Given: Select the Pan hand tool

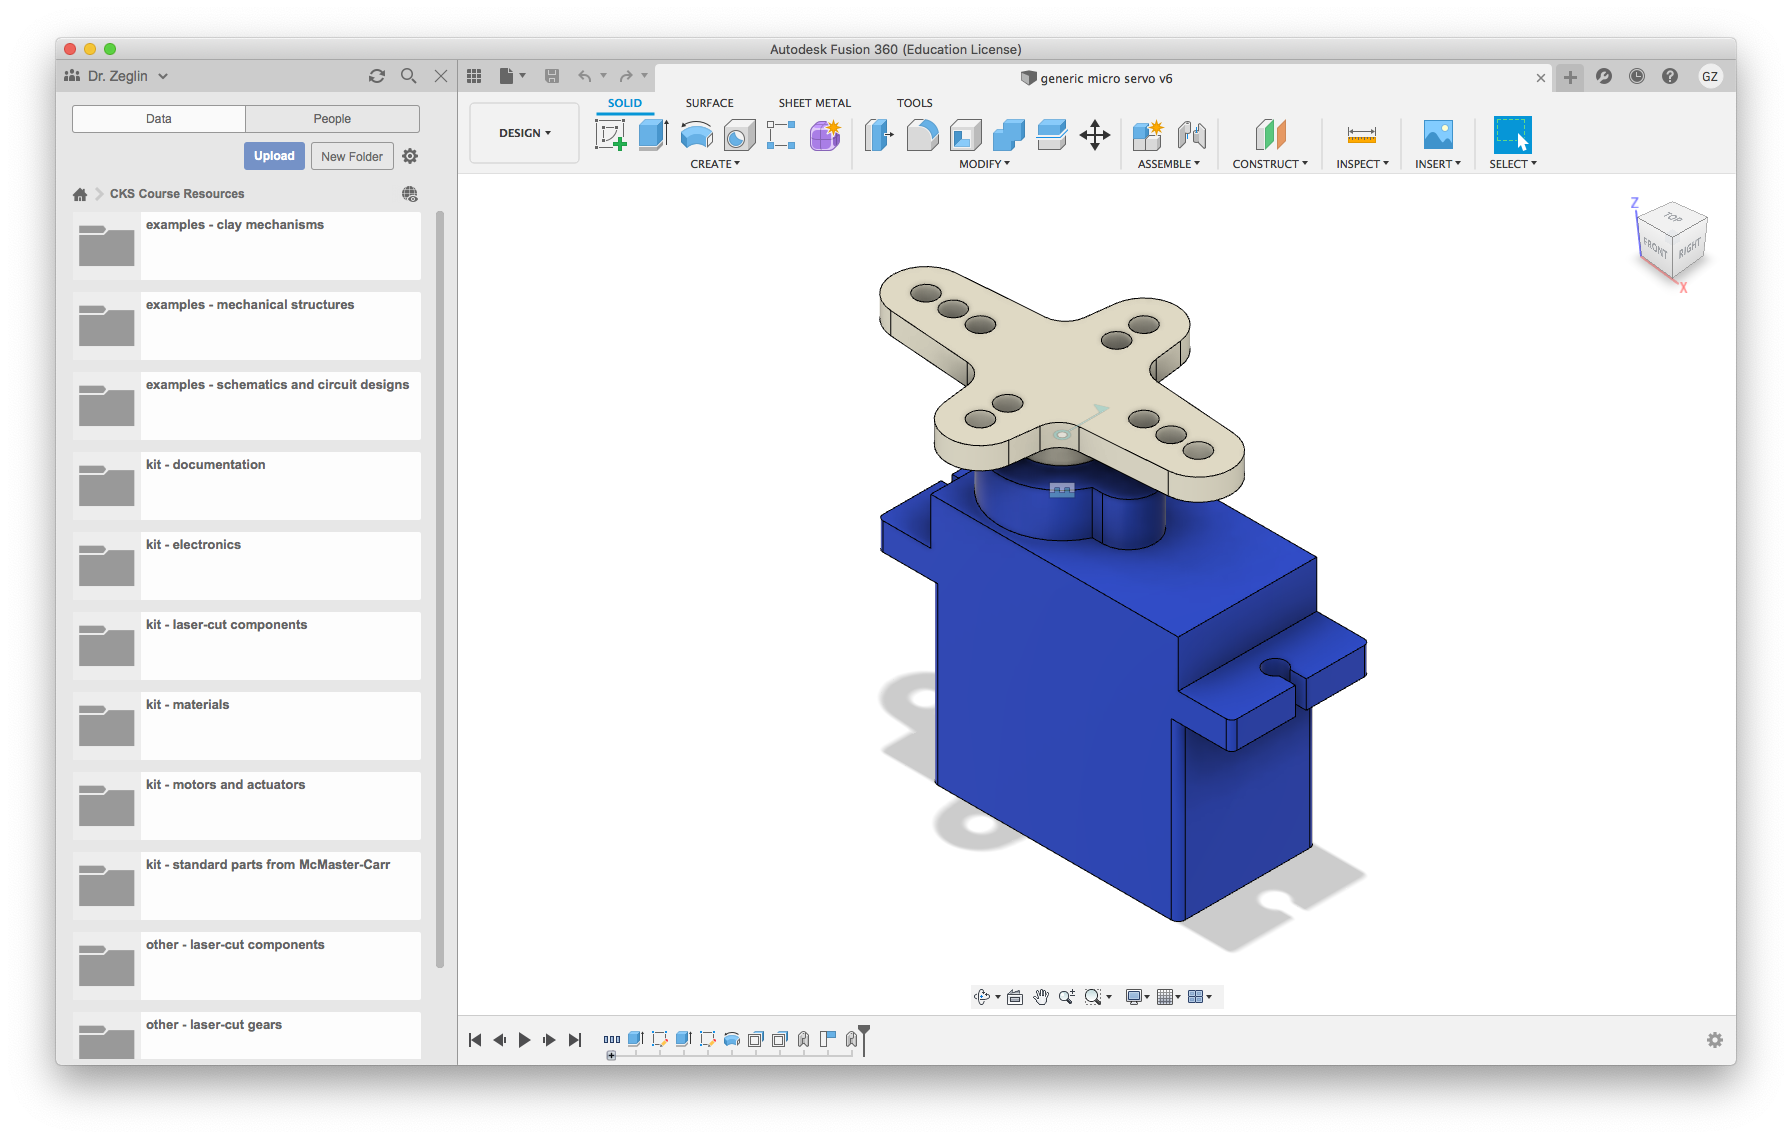Looking at the screenshot, I should tap(1041, 997).
